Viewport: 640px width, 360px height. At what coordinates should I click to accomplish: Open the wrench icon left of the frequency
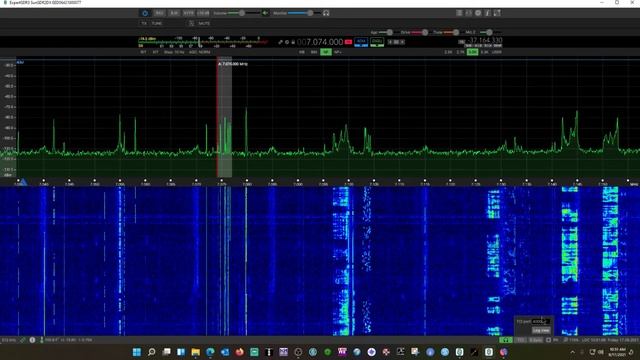coord(280,42)
